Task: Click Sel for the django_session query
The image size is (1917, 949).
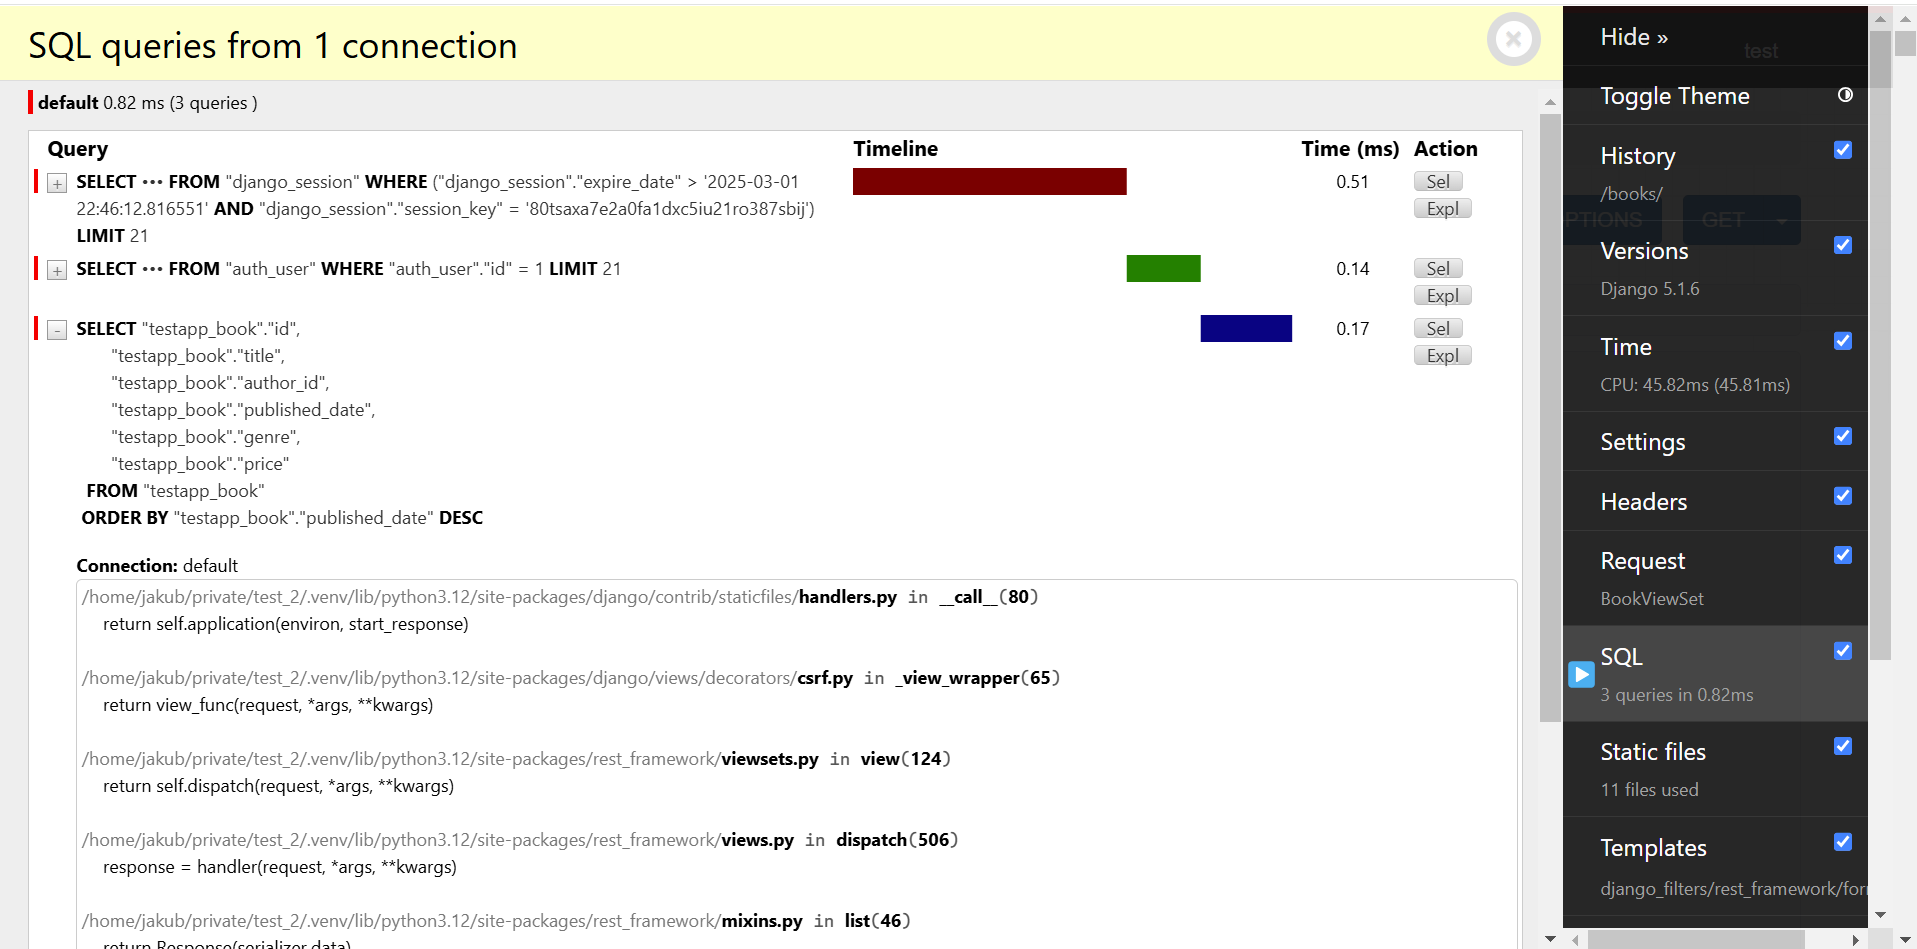Action: click(1437, 181)
